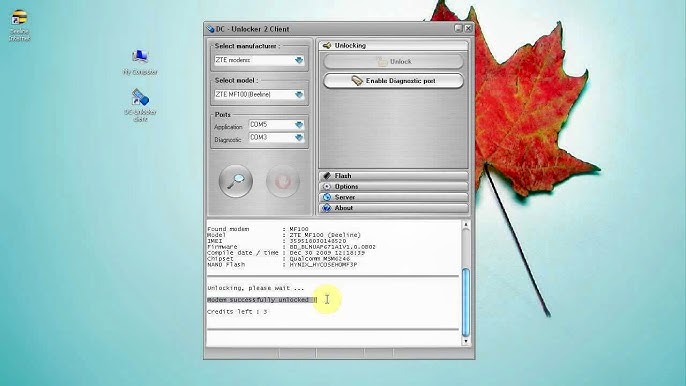Viewport: 686px width, 386px height.
Task: Open the Select model dropdown arrow
Action: point(299,94)
